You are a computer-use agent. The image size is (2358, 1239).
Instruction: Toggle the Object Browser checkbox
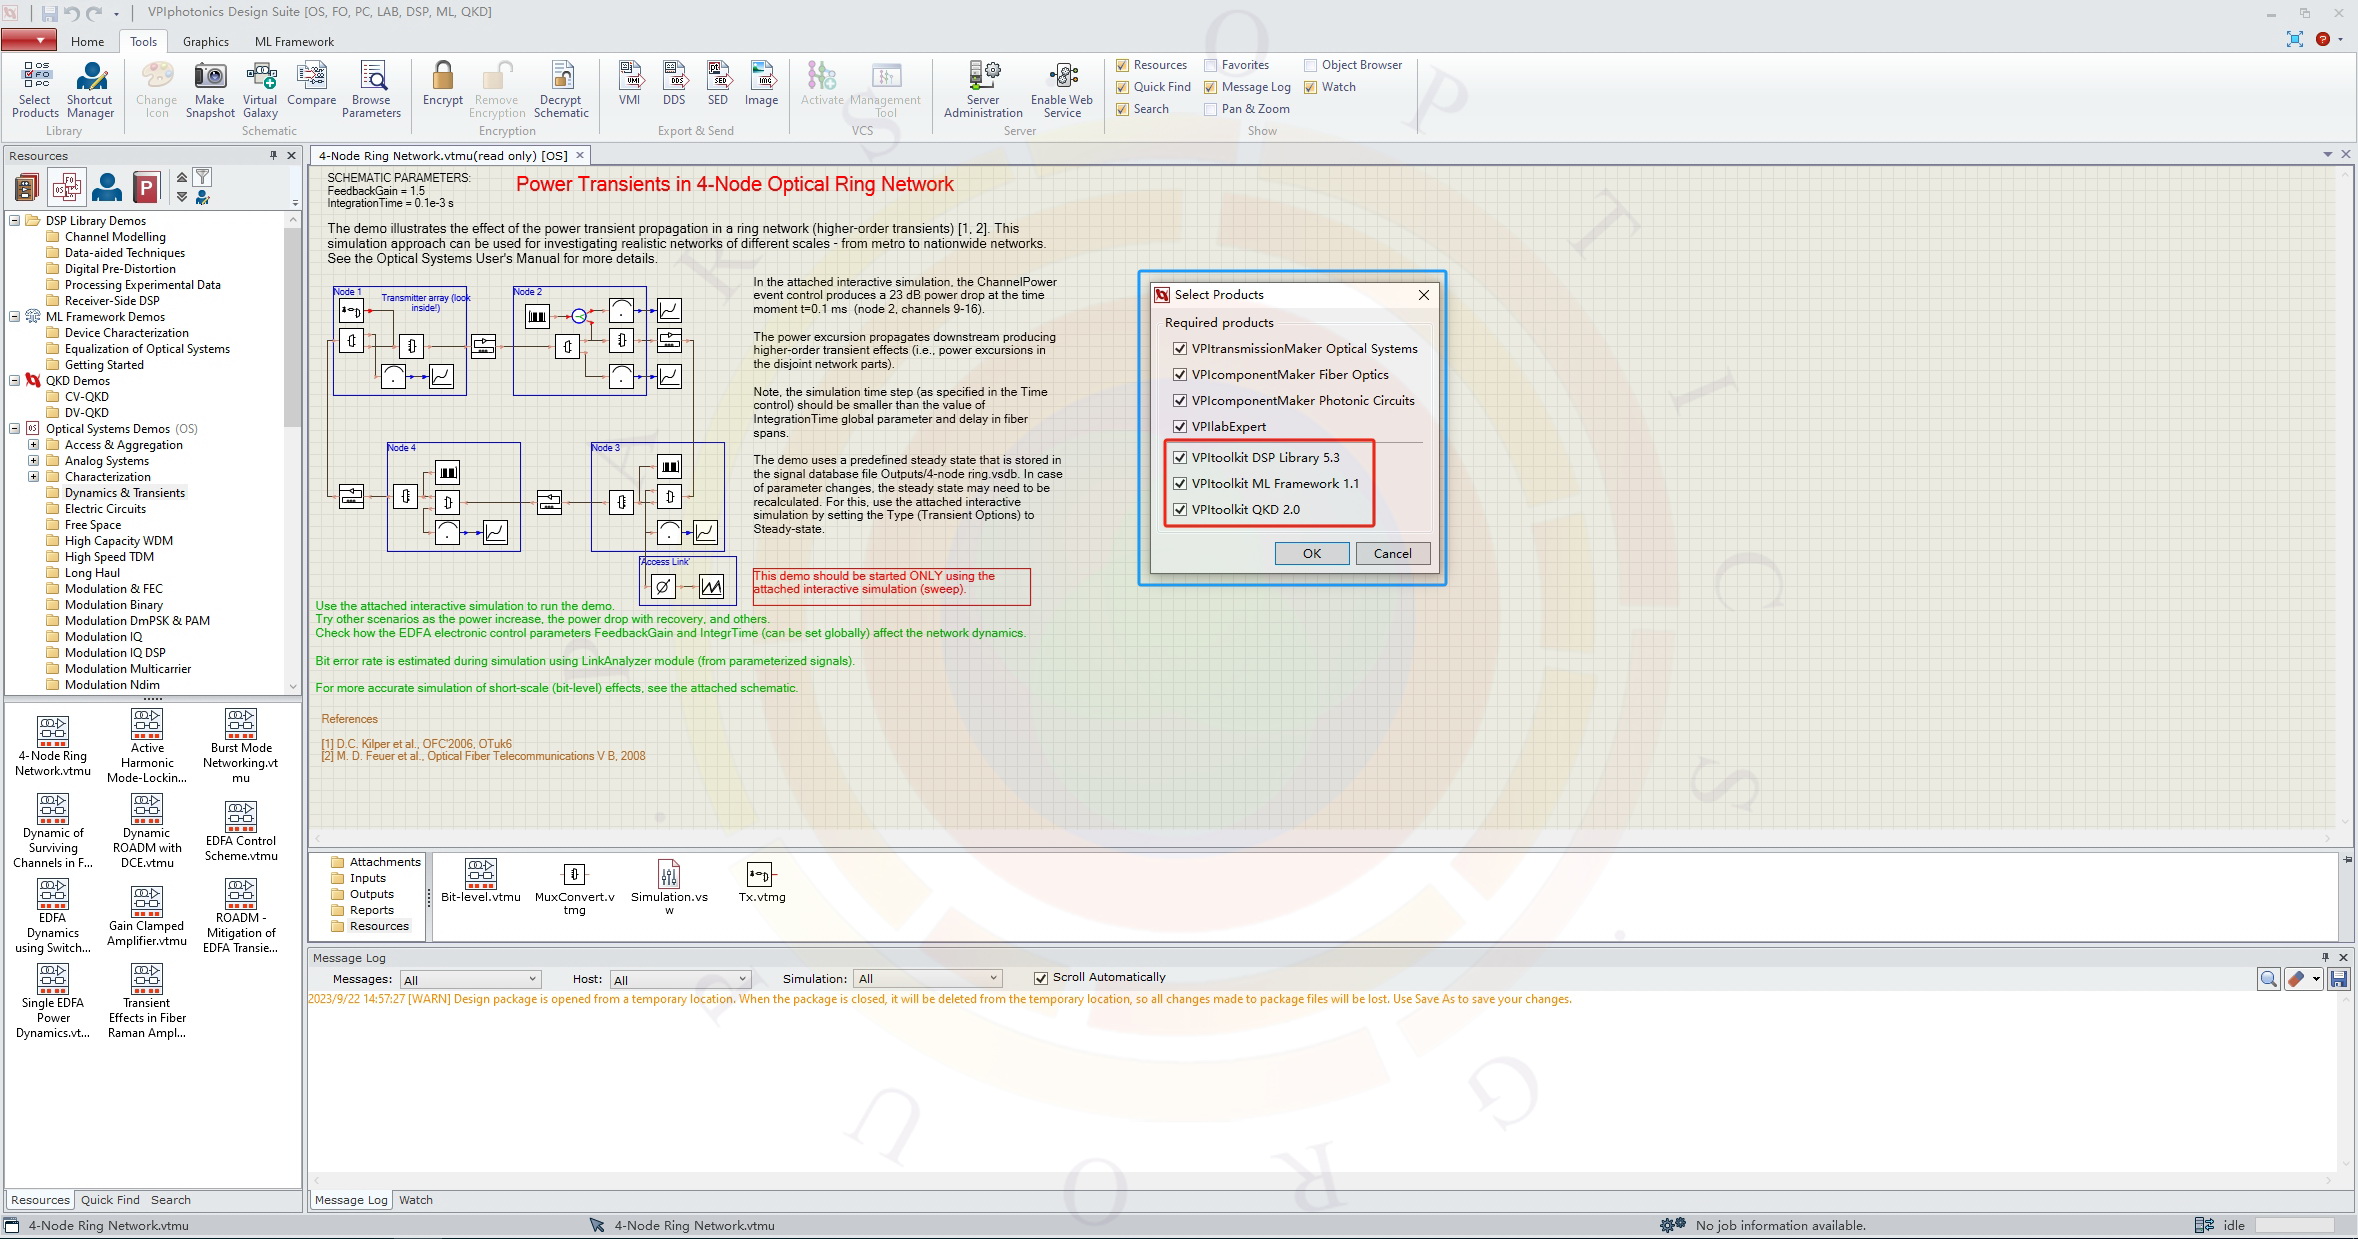1310,65
